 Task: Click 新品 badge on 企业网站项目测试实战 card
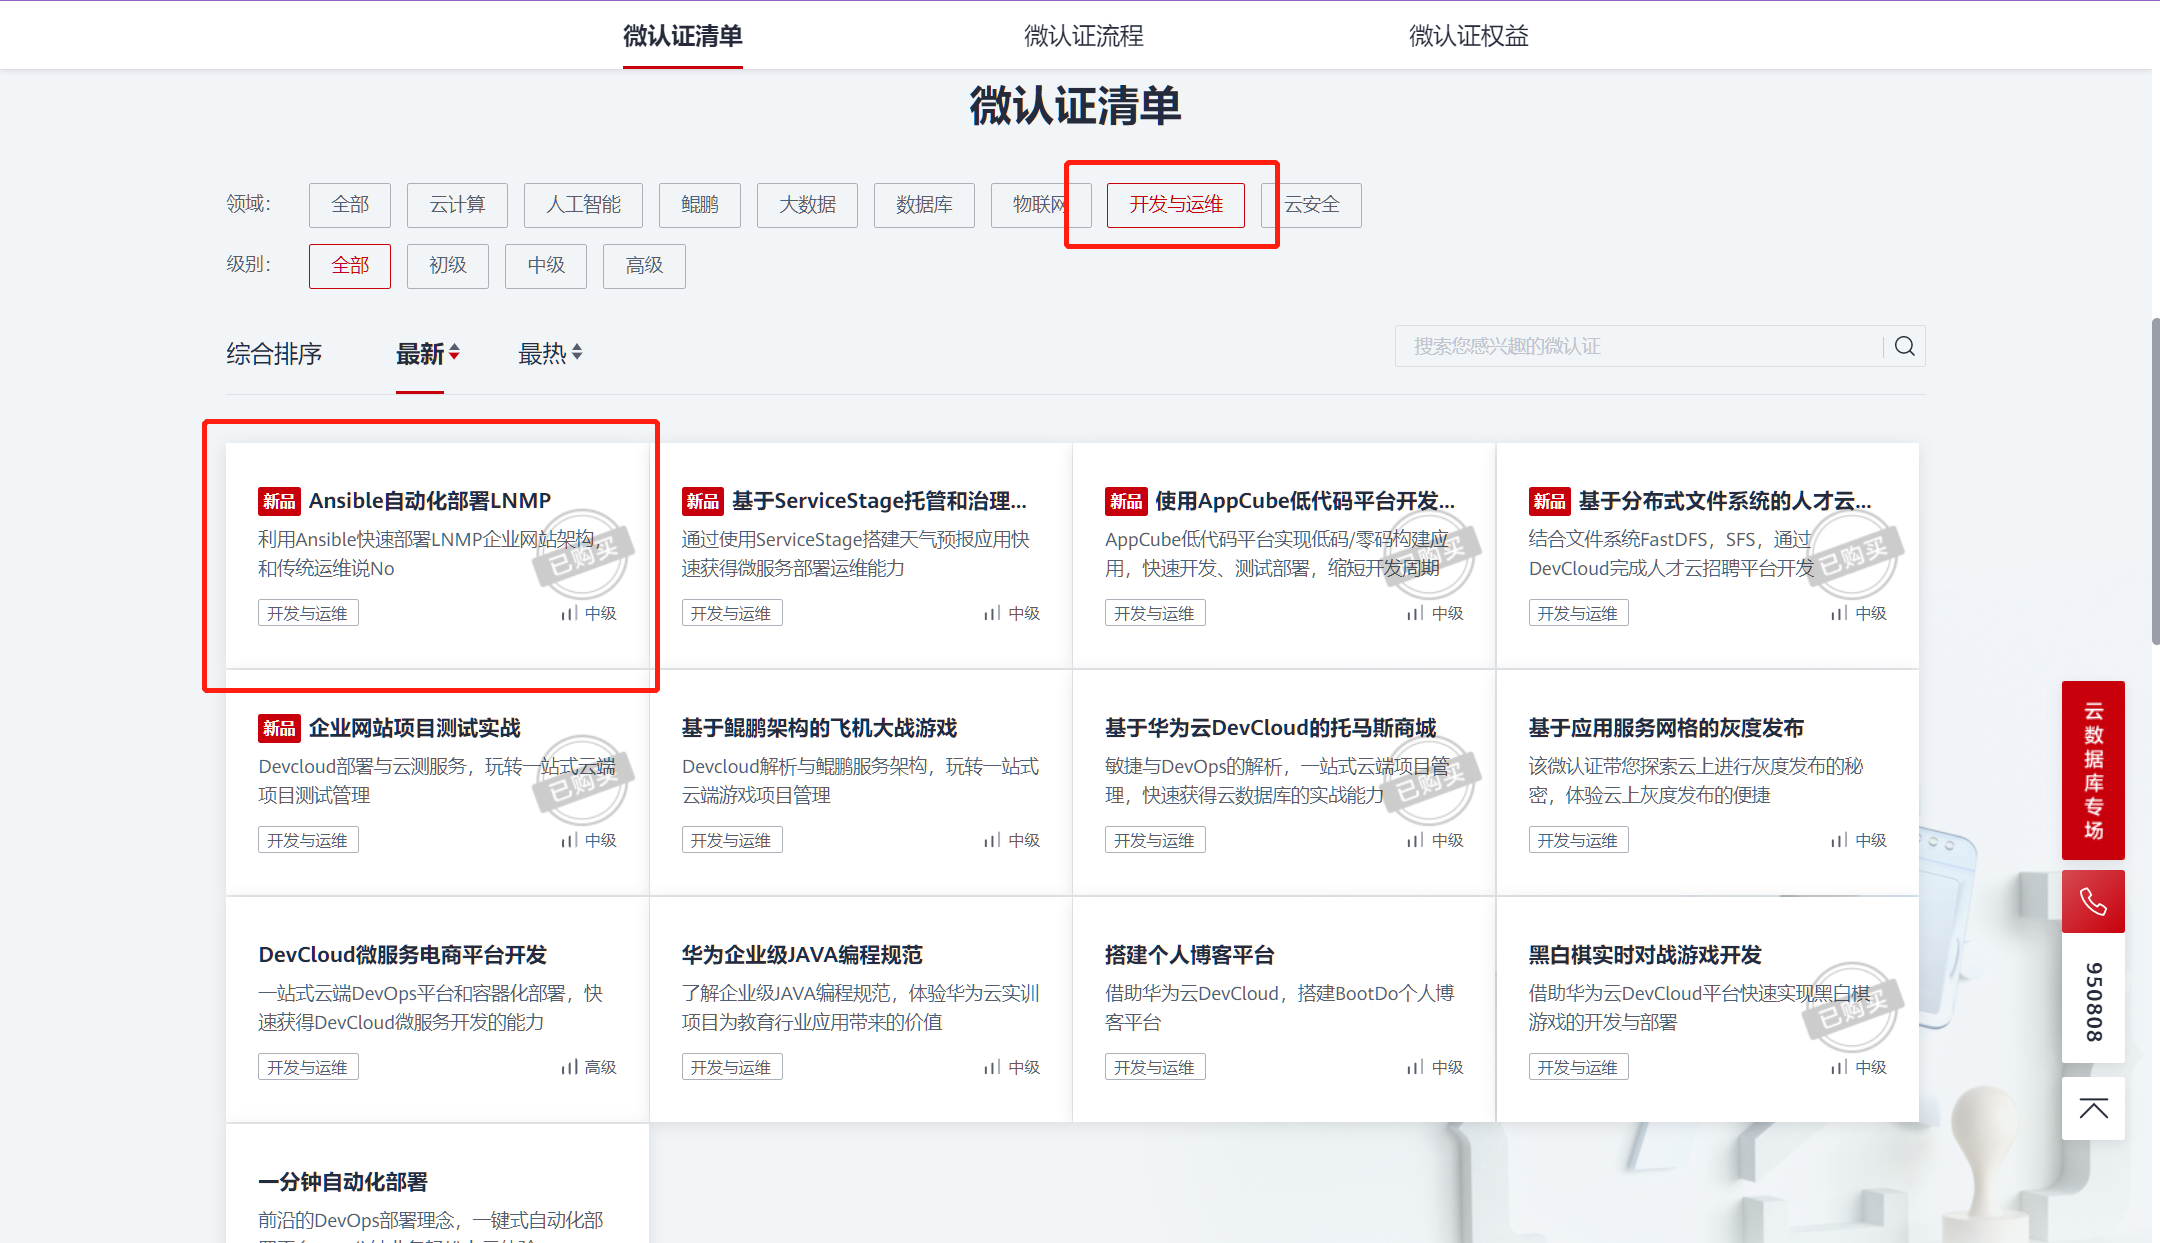[x=279, y=728]
